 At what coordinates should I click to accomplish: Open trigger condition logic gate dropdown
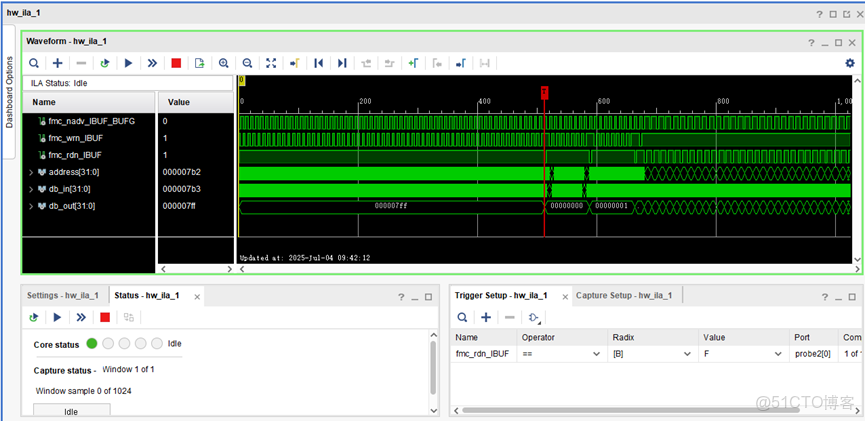pyautogui.click(x=534, y=317)
